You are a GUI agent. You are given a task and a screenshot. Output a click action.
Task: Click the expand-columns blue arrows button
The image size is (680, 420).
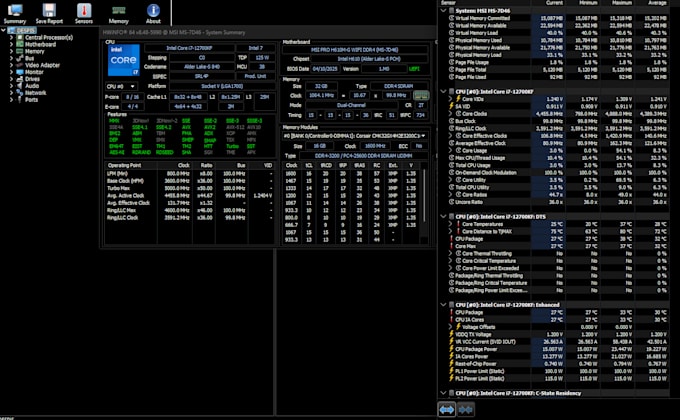point(447,409)
